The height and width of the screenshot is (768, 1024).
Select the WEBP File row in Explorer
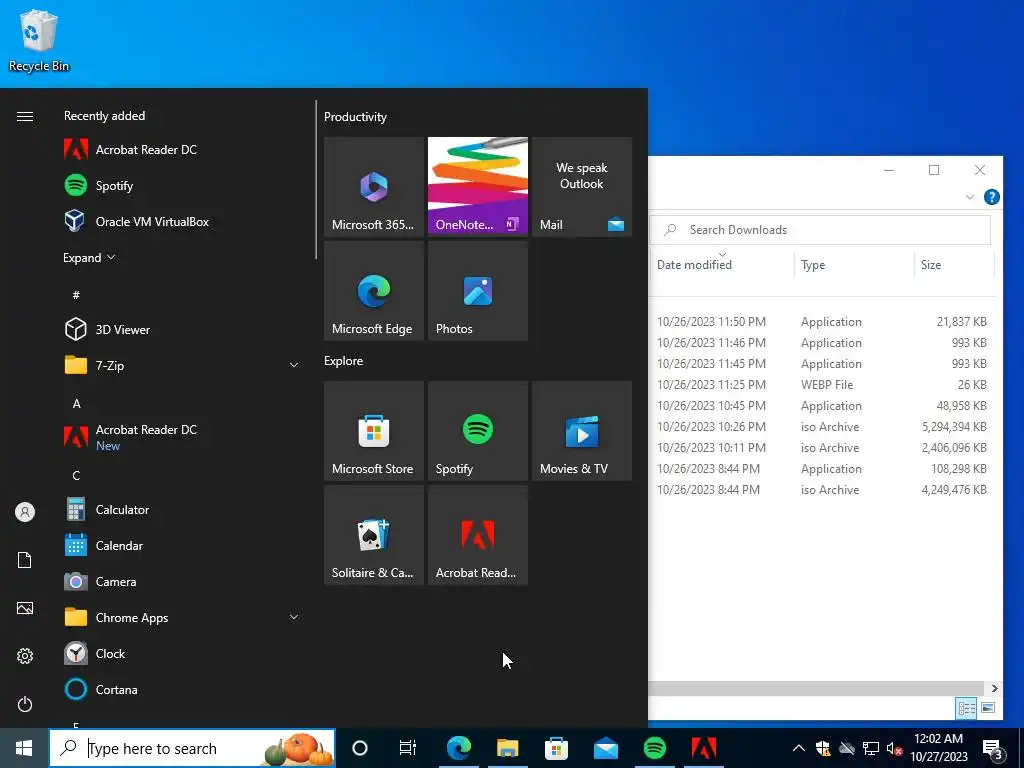pos(824,385)
